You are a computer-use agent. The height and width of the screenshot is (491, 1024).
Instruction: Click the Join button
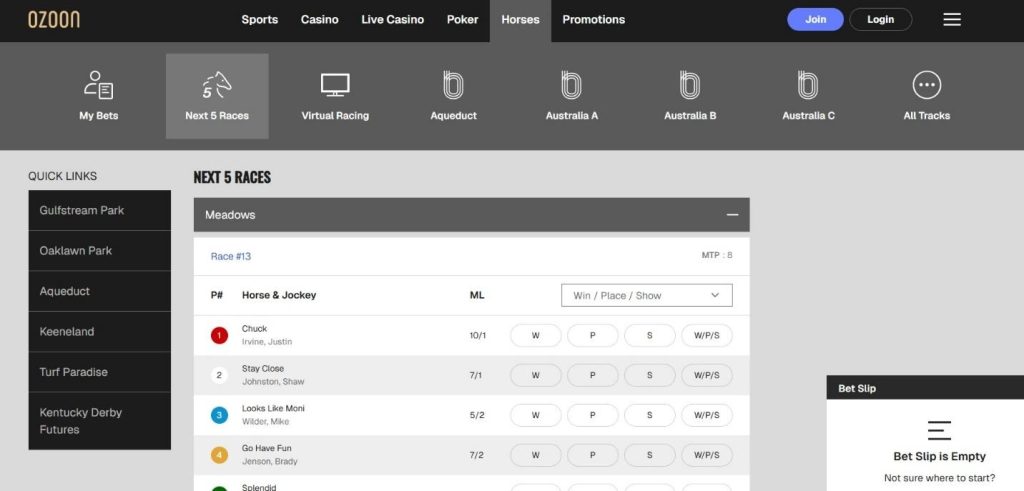(815, 20)
